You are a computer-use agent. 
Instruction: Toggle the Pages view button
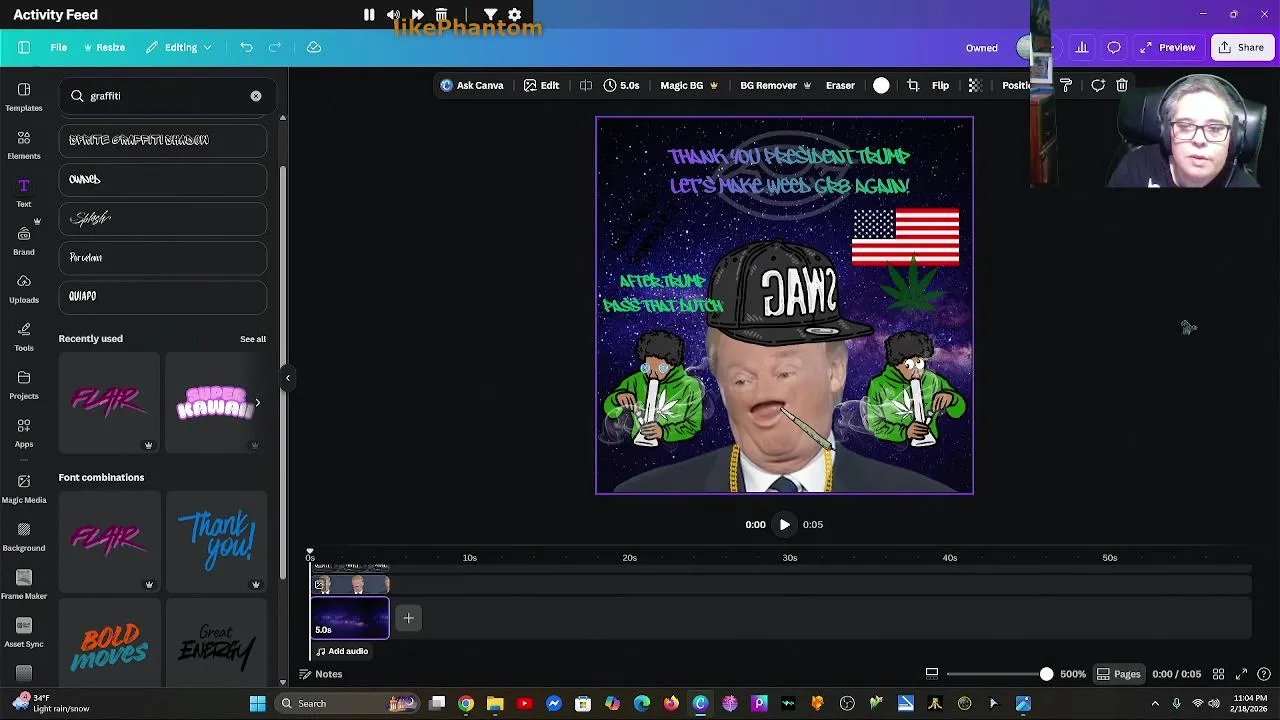tap(1119, 674)
